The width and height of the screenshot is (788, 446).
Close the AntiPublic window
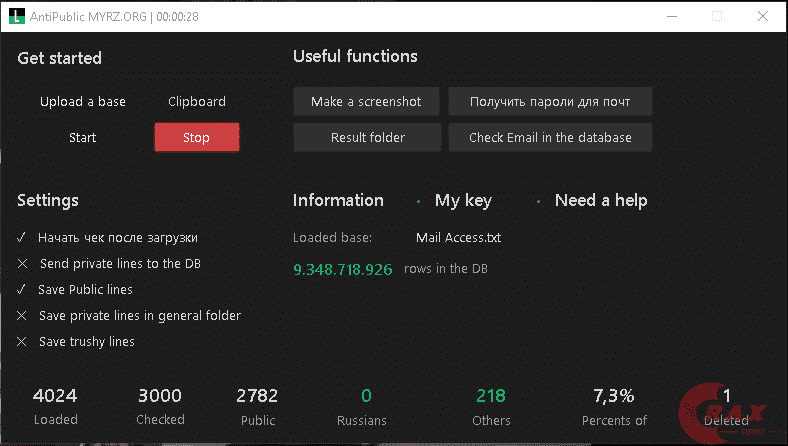point(763,16)
